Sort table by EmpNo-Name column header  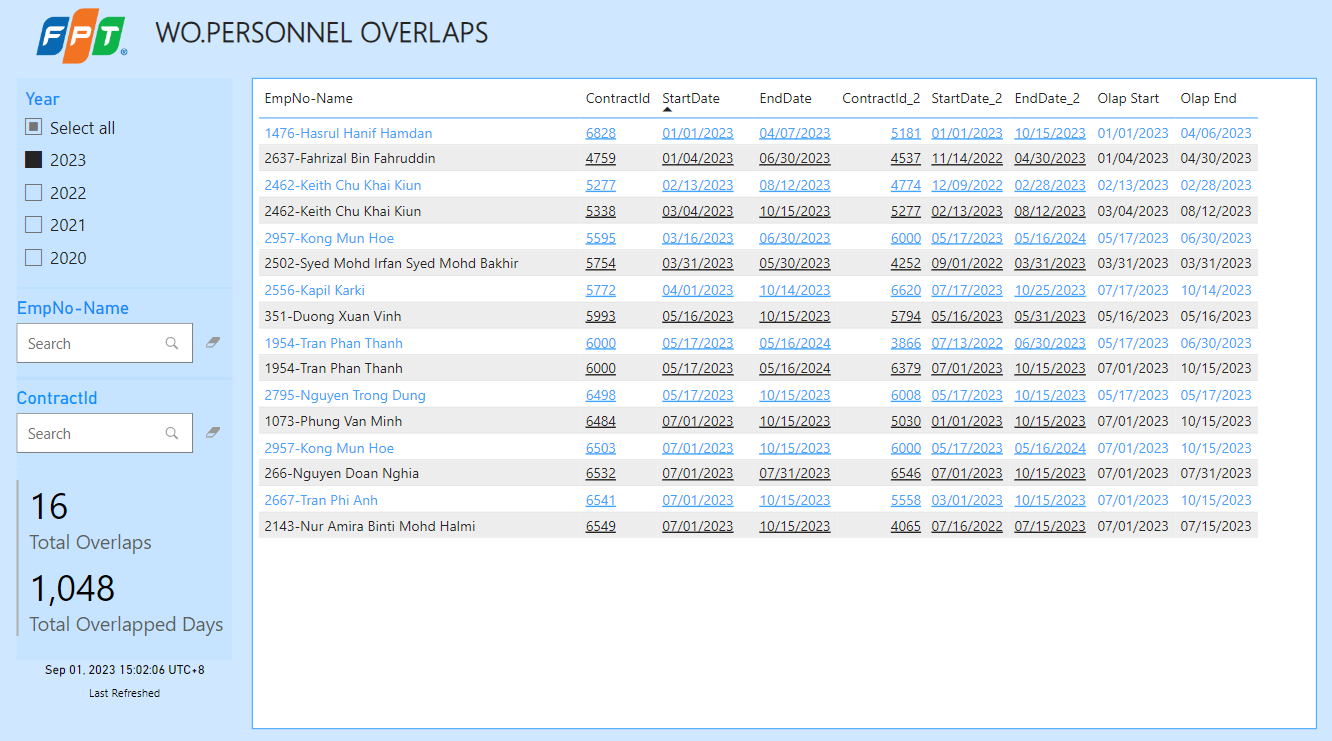(308, 98)
